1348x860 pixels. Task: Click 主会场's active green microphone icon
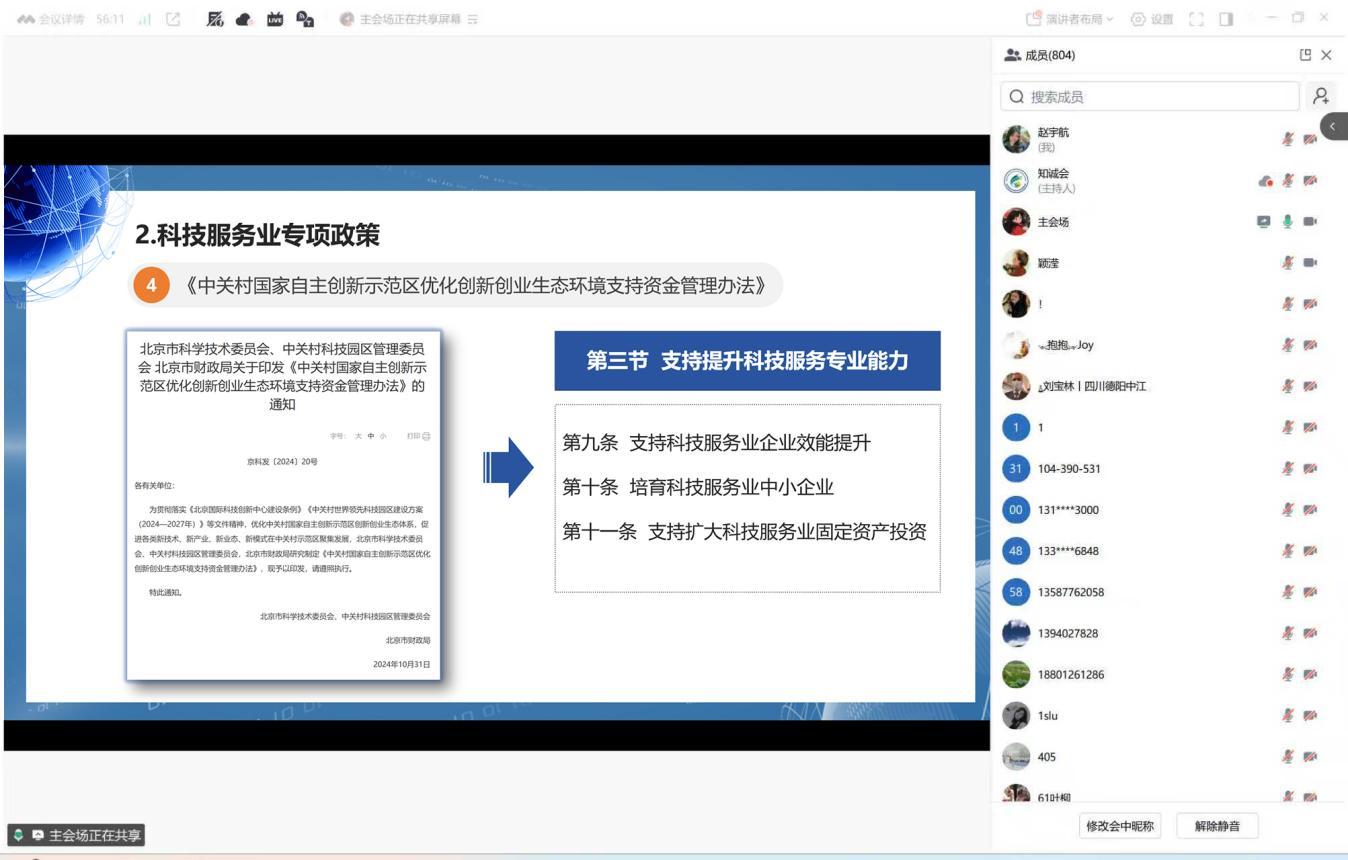point(1288,222)
